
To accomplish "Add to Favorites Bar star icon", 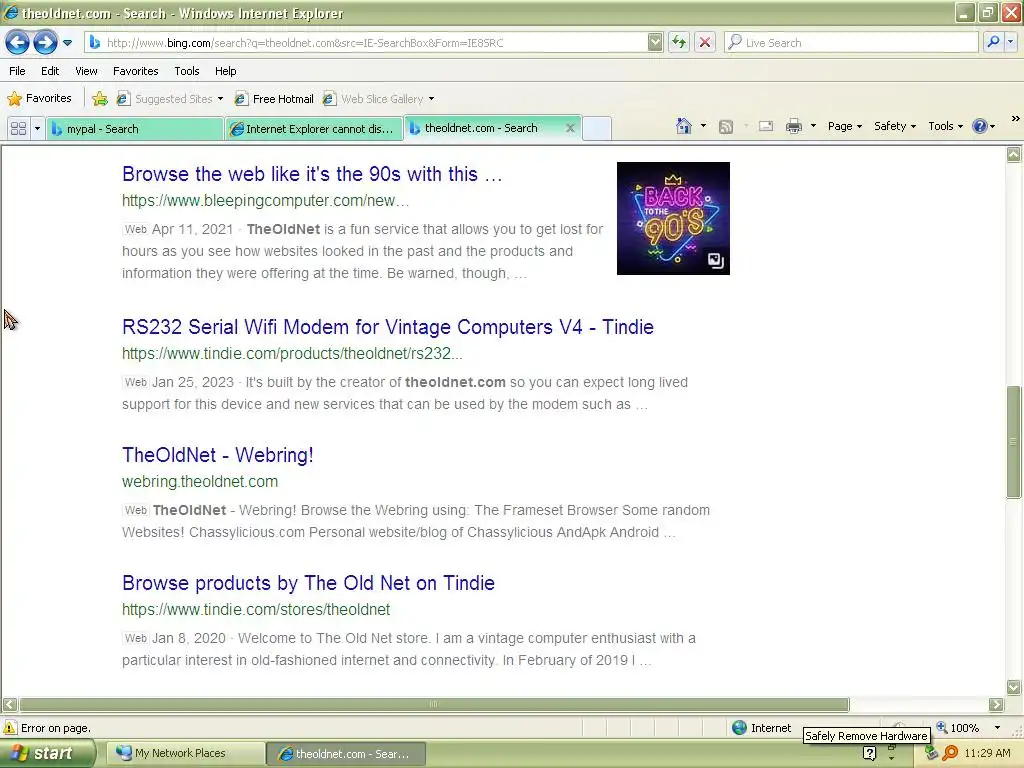I will pos(100,99).
